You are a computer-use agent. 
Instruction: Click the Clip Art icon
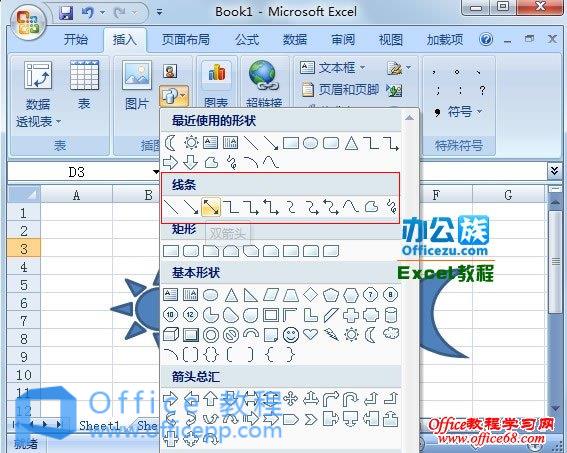pos(170,71)
